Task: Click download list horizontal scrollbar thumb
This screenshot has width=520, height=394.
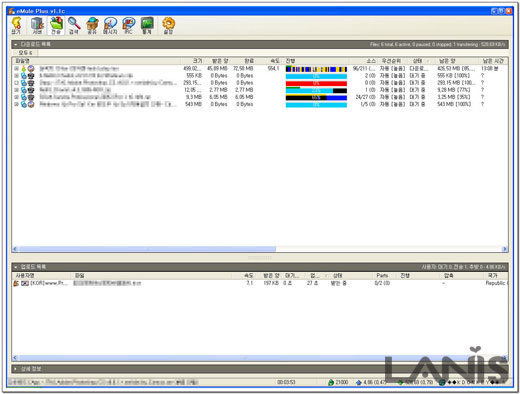Action: (147, 249)
